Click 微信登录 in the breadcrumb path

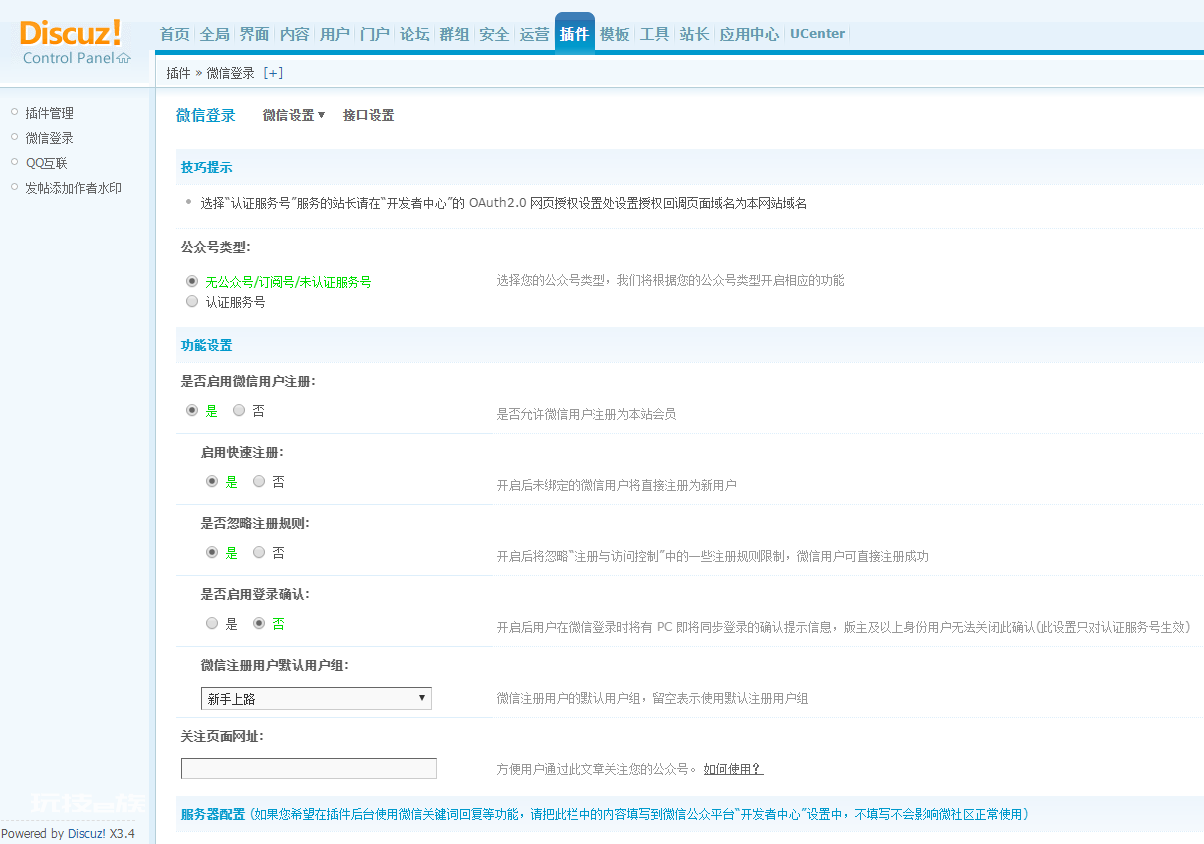click(231, 73)
